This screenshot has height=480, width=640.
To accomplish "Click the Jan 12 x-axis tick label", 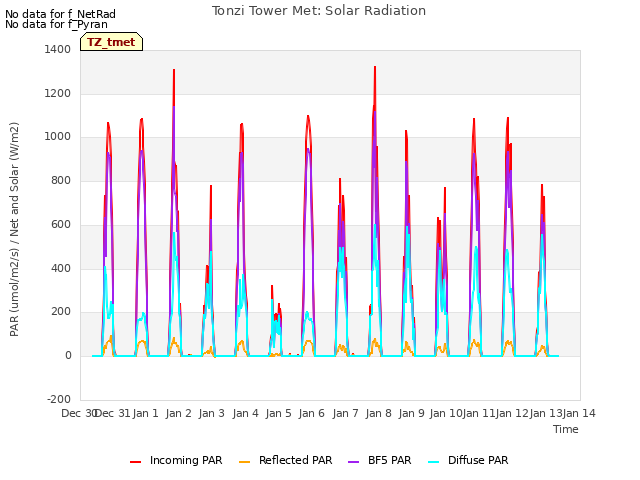I will (512, 413).
